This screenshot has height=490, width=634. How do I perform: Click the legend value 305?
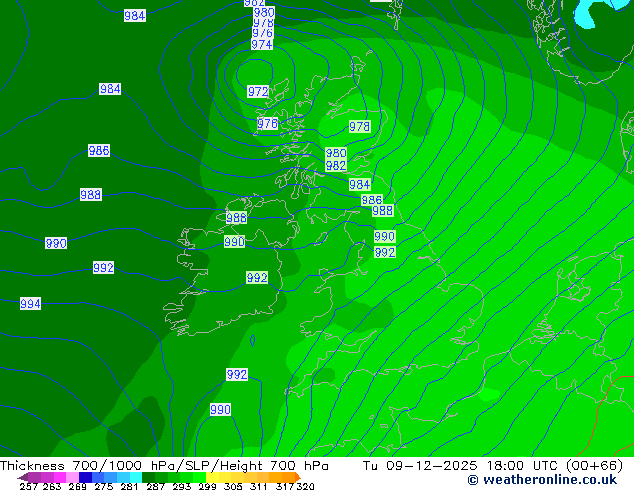point(233,486)
